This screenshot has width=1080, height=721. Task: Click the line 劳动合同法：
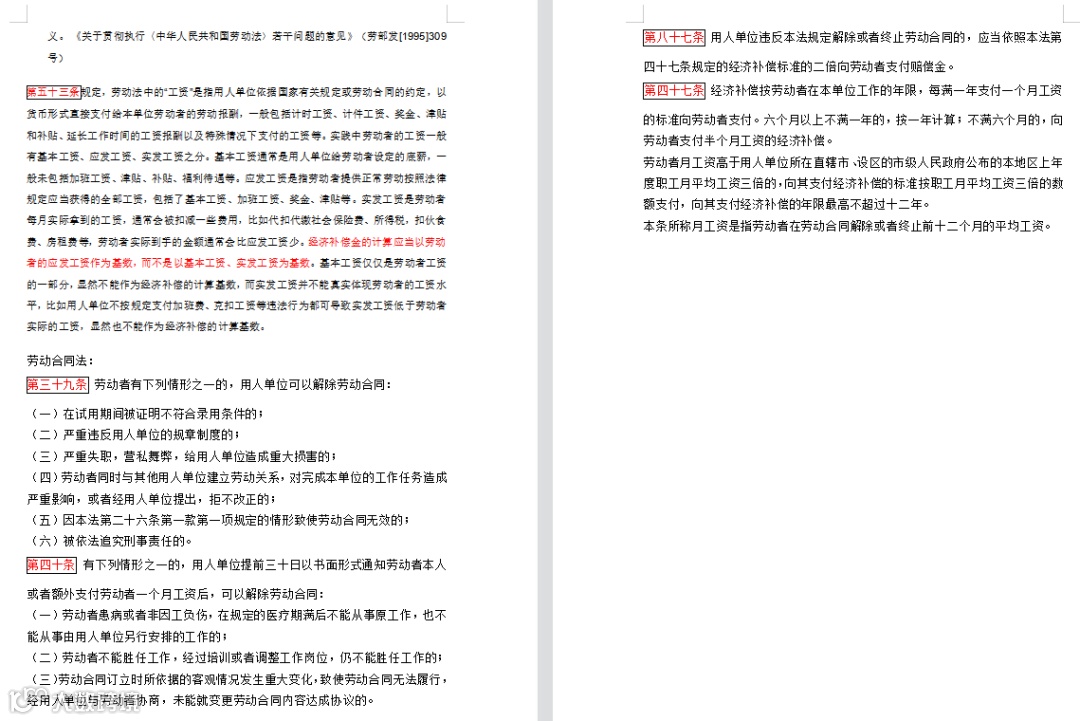(61, 361)
